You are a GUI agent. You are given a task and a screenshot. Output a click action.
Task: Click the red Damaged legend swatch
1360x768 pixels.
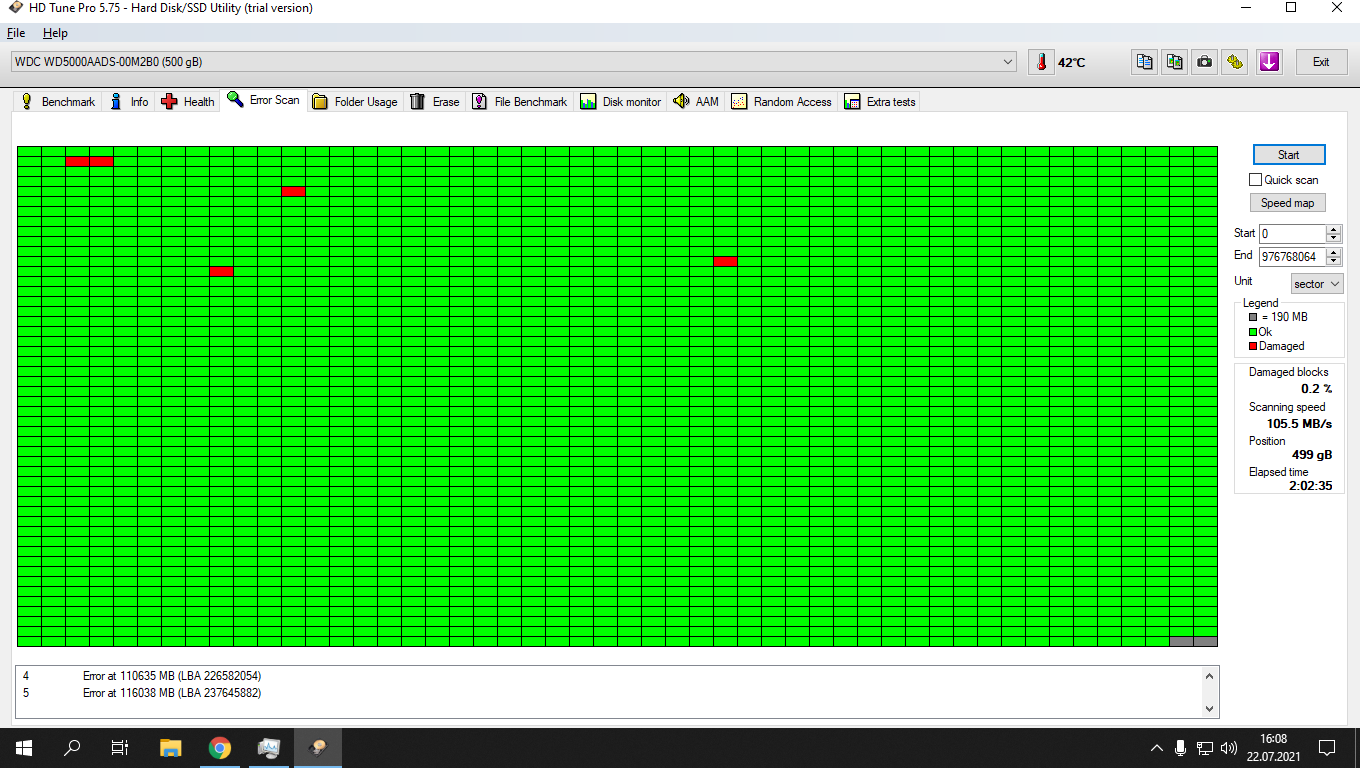1253,346
